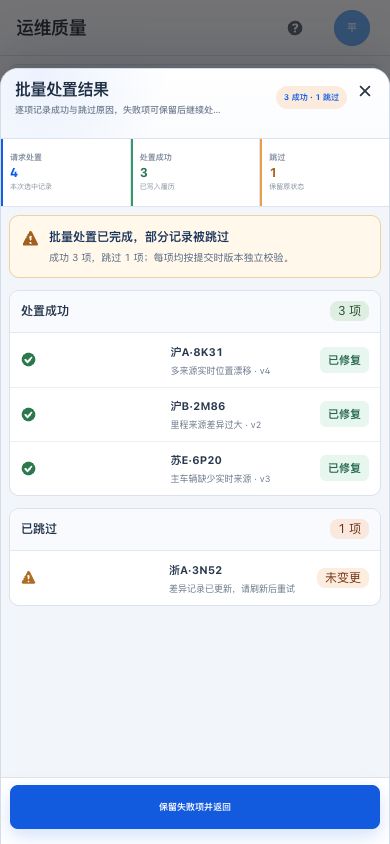Click the 1 项 count badge
Viewport: 390px width, 844px height.
pyautogui.click(x=350, y=529)
